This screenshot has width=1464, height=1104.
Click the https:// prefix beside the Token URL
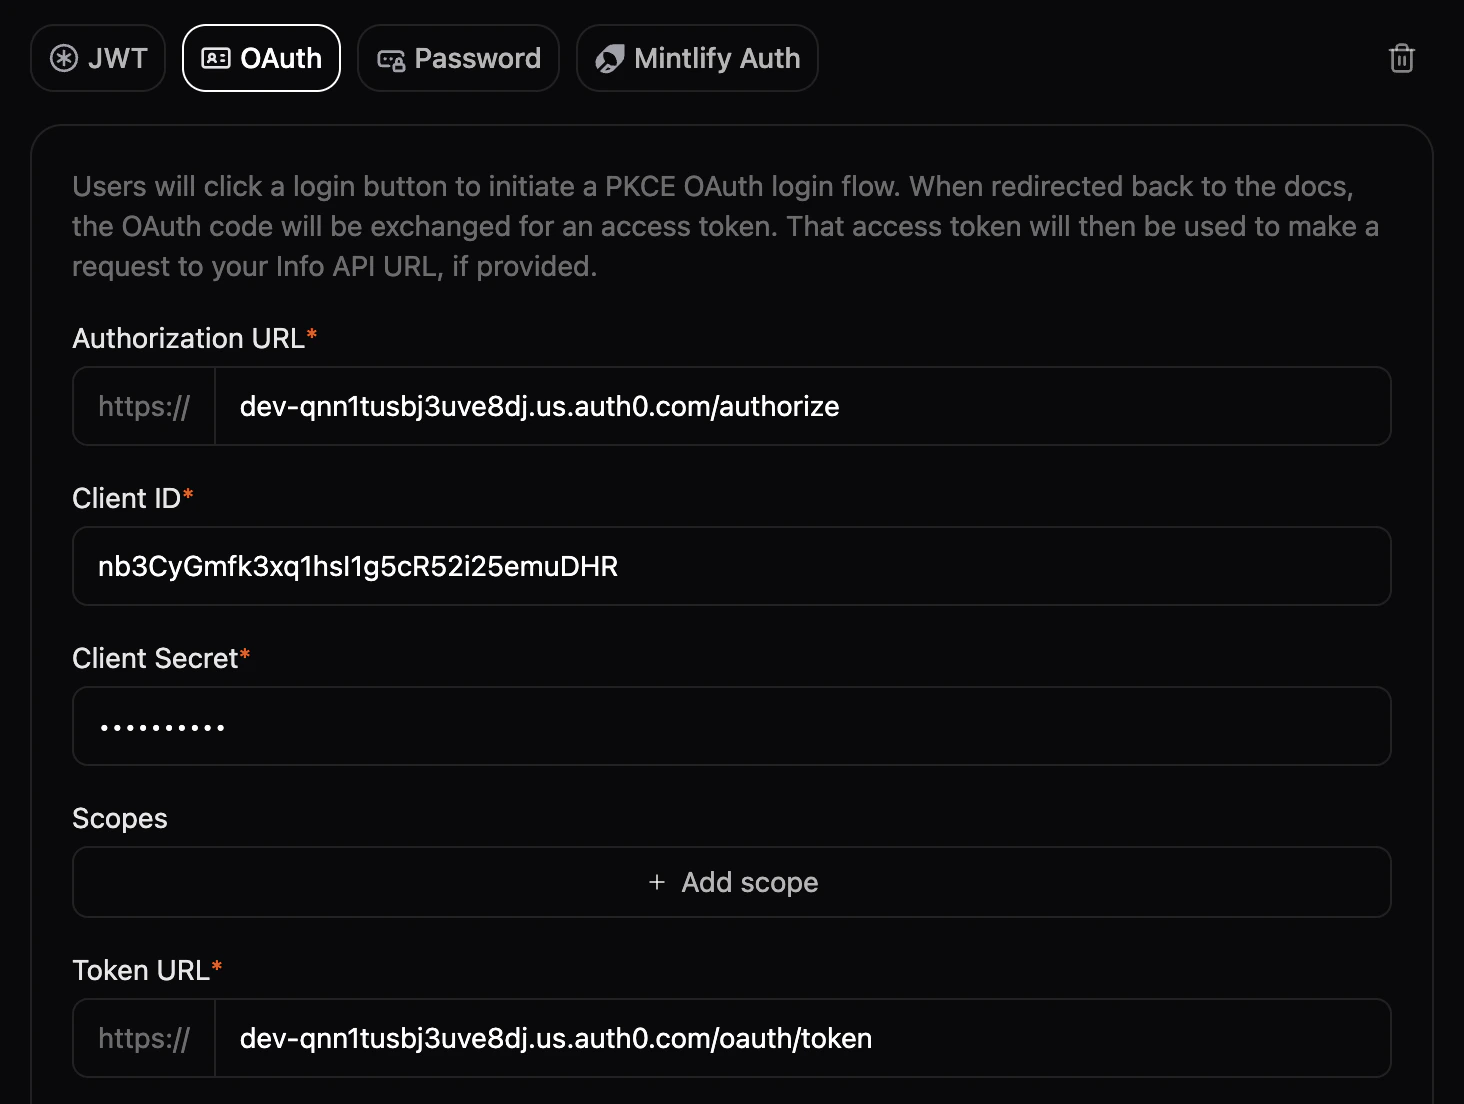coord(143,1038)
